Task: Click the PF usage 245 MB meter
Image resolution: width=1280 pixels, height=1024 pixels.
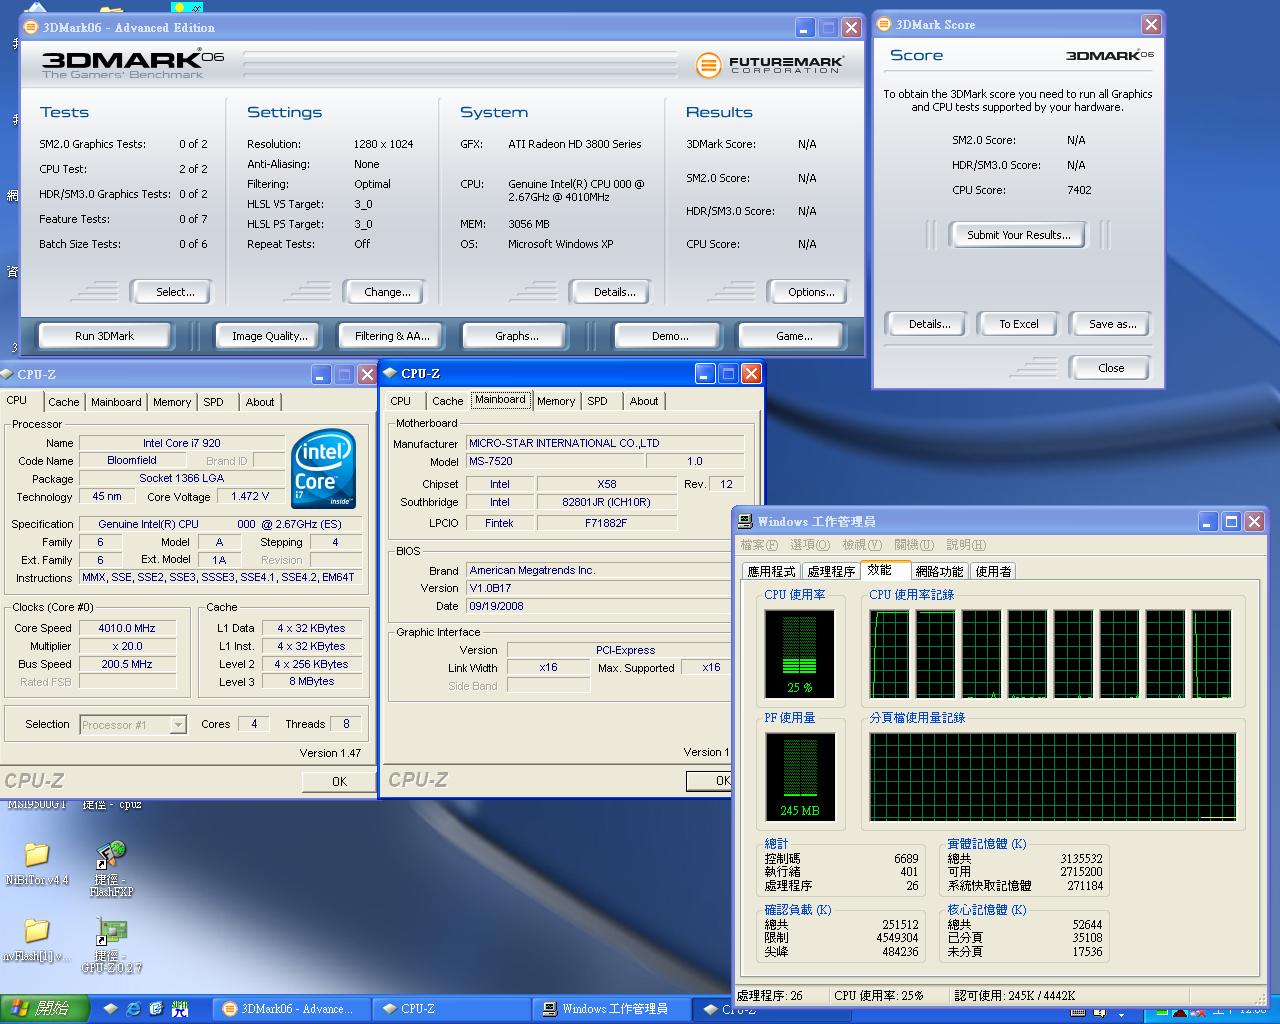Action: tap(799, 776)
